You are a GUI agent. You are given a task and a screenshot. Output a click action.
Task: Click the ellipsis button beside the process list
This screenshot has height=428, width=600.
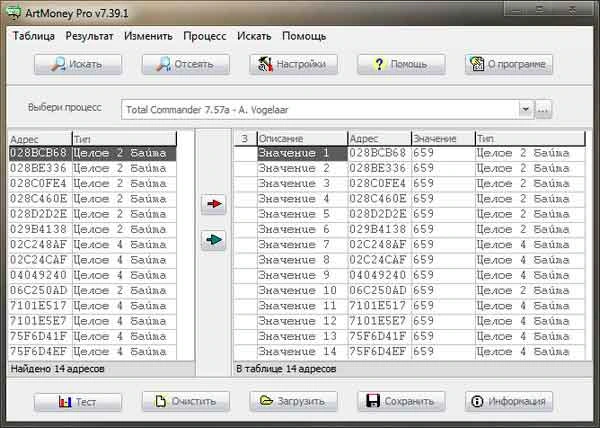pyautogui.click(x=543, y=110)
